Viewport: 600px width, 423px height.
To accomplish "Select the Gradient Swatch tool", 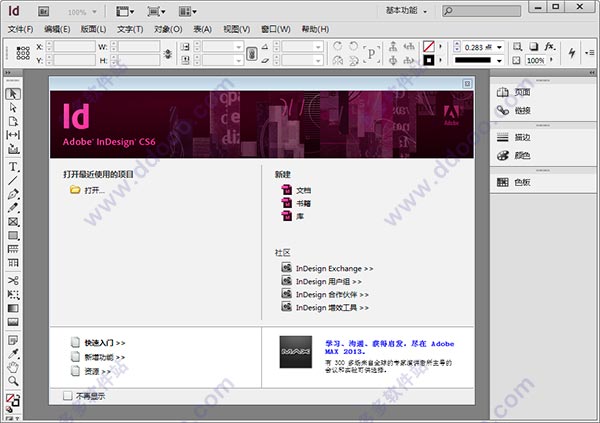I will click(x=13, y=308).
